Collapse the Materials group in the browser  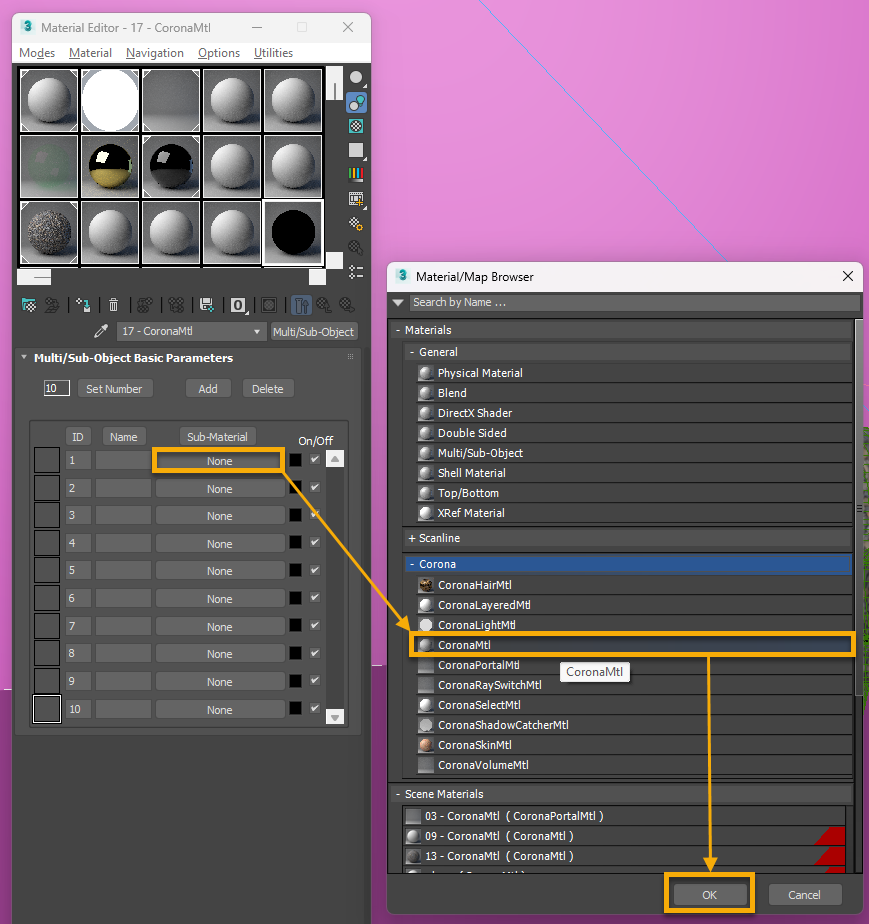click(x=398, y=330)
